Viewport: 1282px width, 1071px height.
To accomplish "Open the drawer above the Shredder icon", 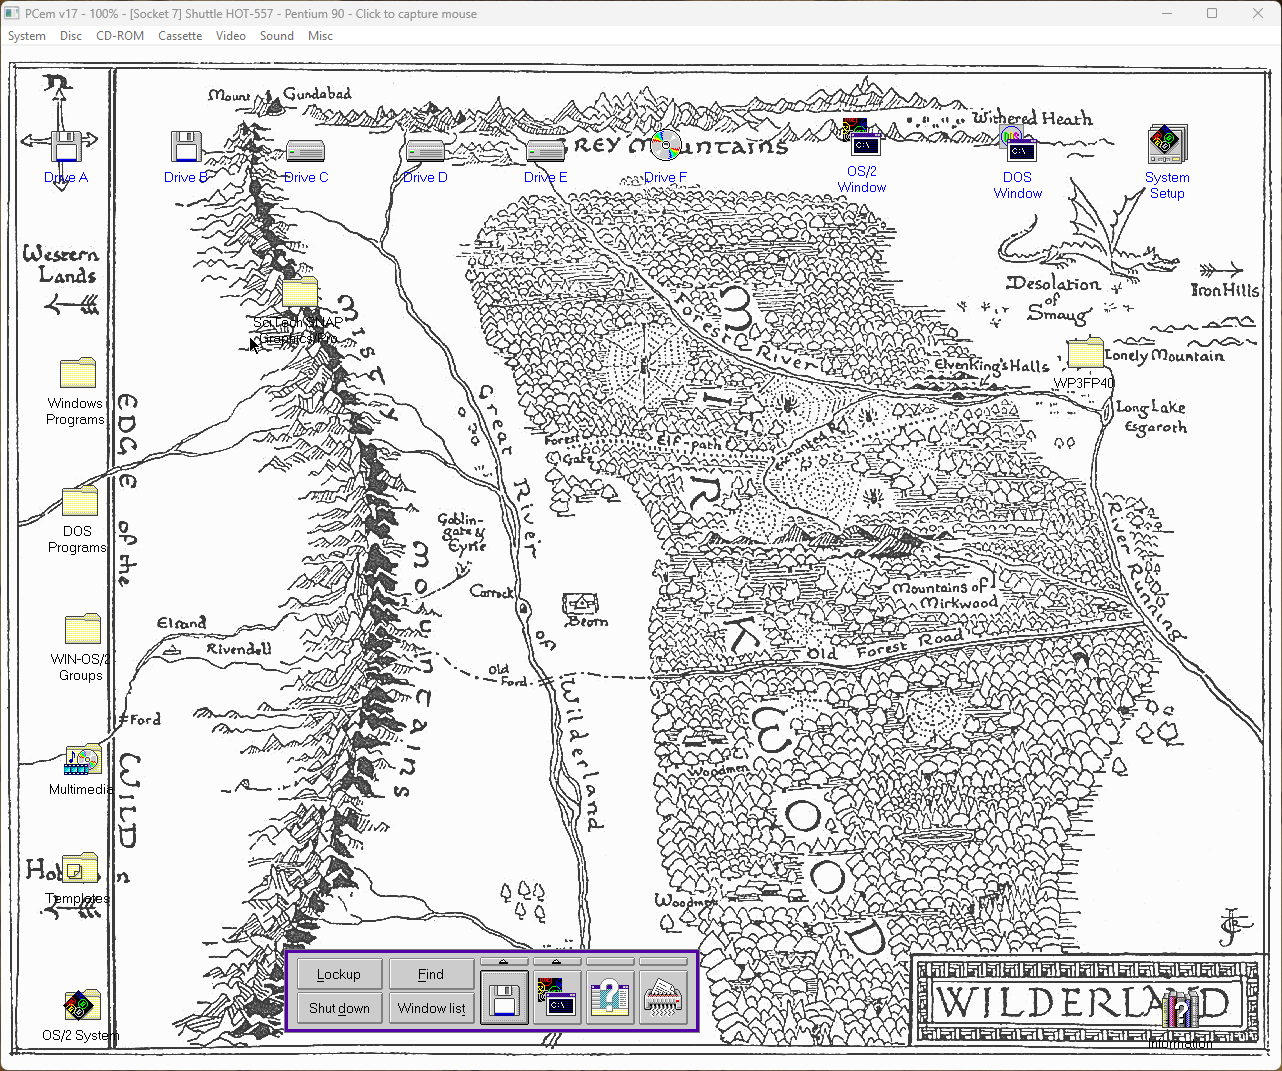I will point(663,962).
